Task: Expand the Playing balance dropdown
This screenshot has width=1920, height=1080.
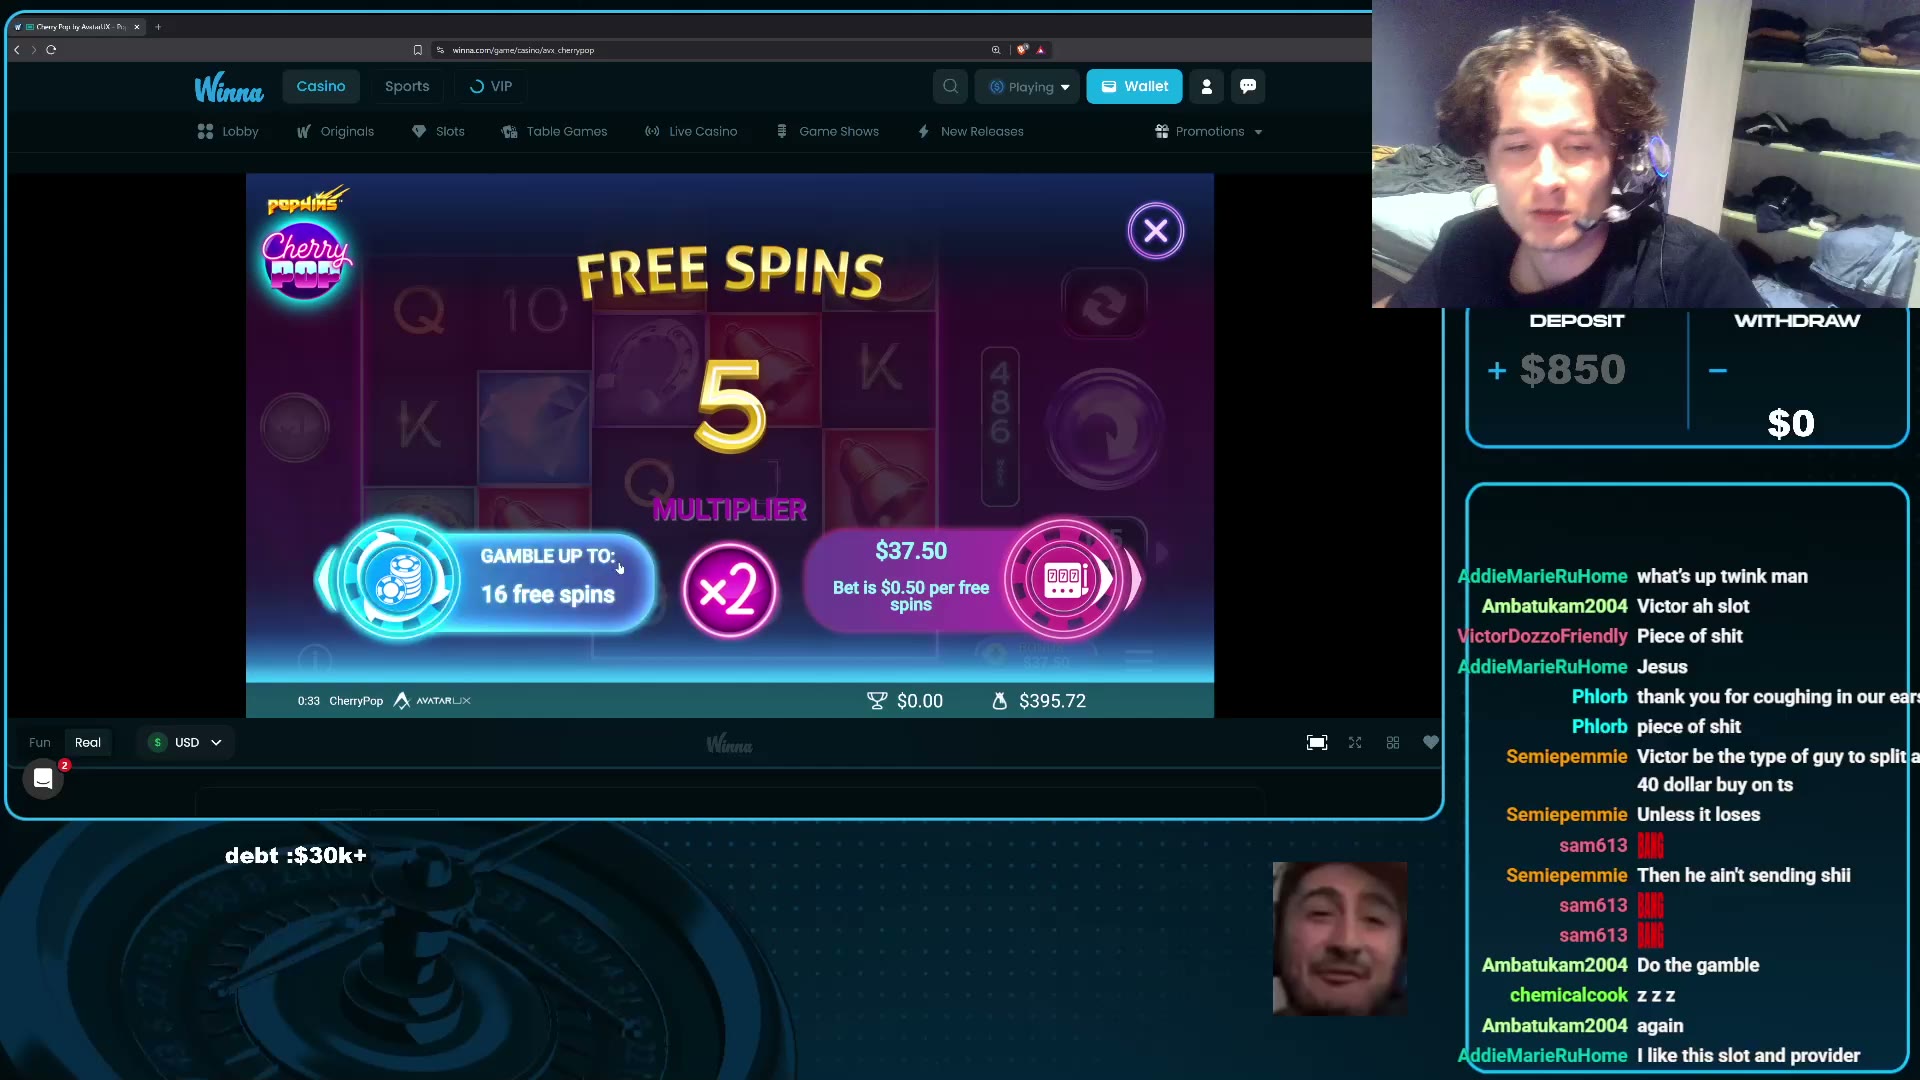Action: coord(1028,87)
